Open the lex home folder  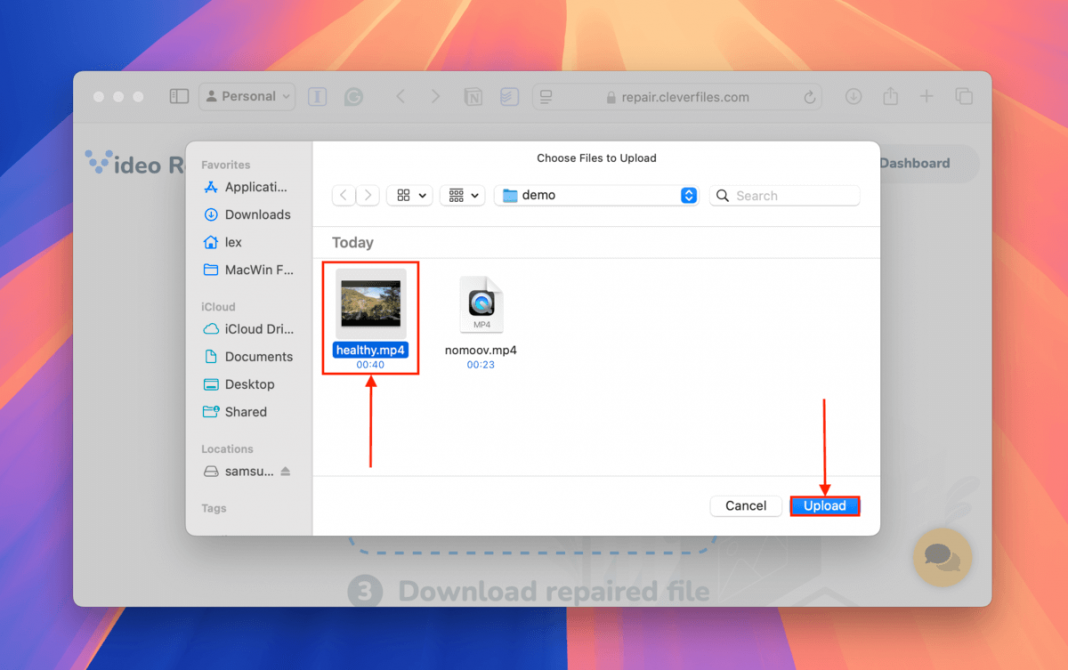(233, 242)
